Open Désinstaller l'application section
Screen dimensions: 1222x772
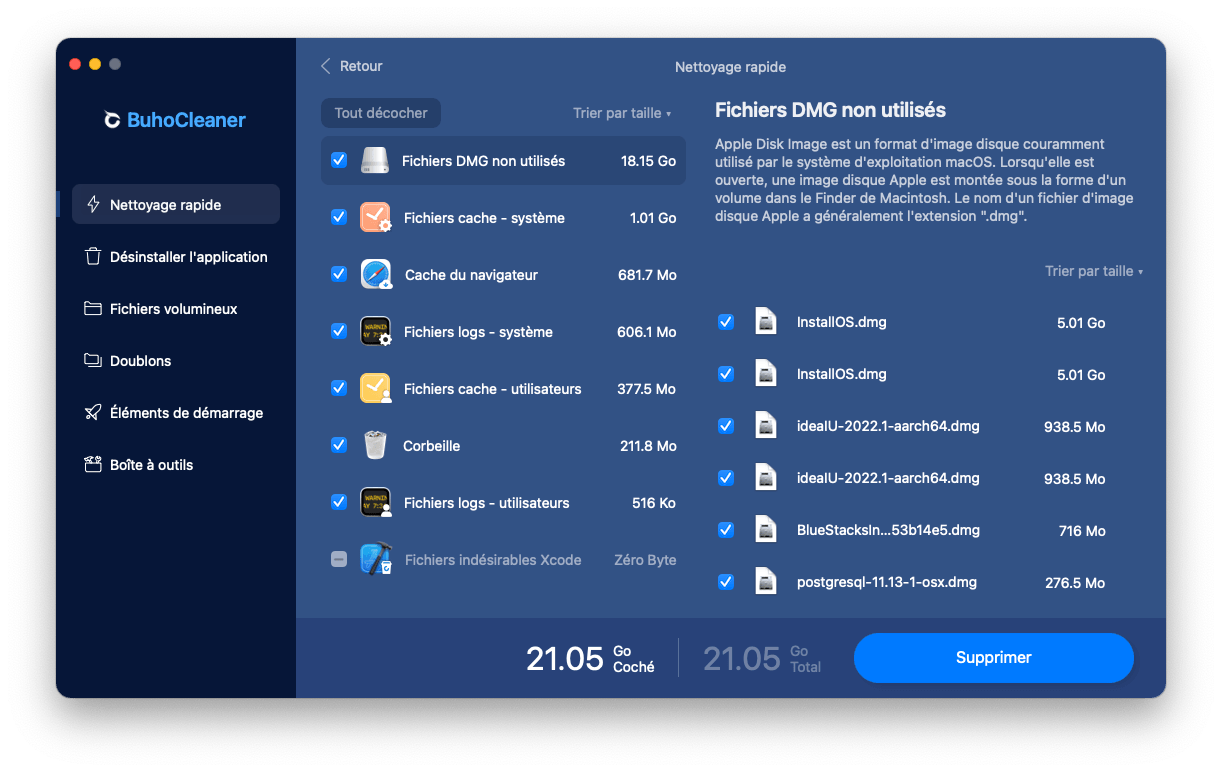(x=176, y=256)
